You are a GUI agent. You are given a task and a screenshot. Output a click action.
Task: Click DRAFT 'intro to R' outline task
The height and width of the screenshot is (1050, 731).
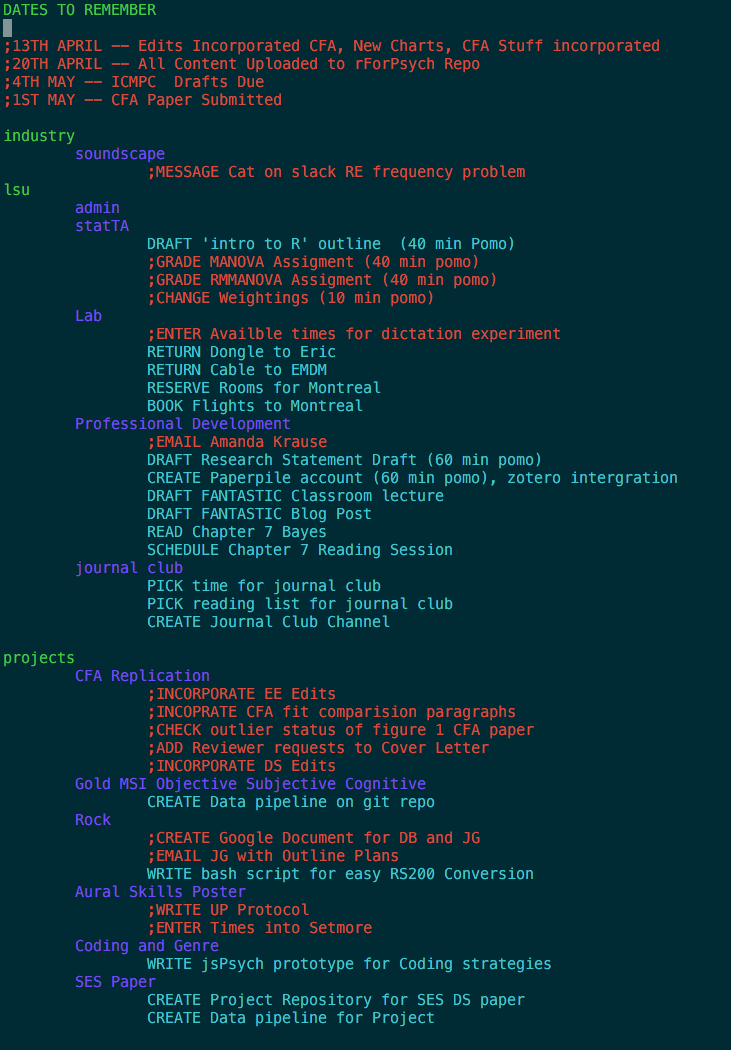tap(331, 244)
